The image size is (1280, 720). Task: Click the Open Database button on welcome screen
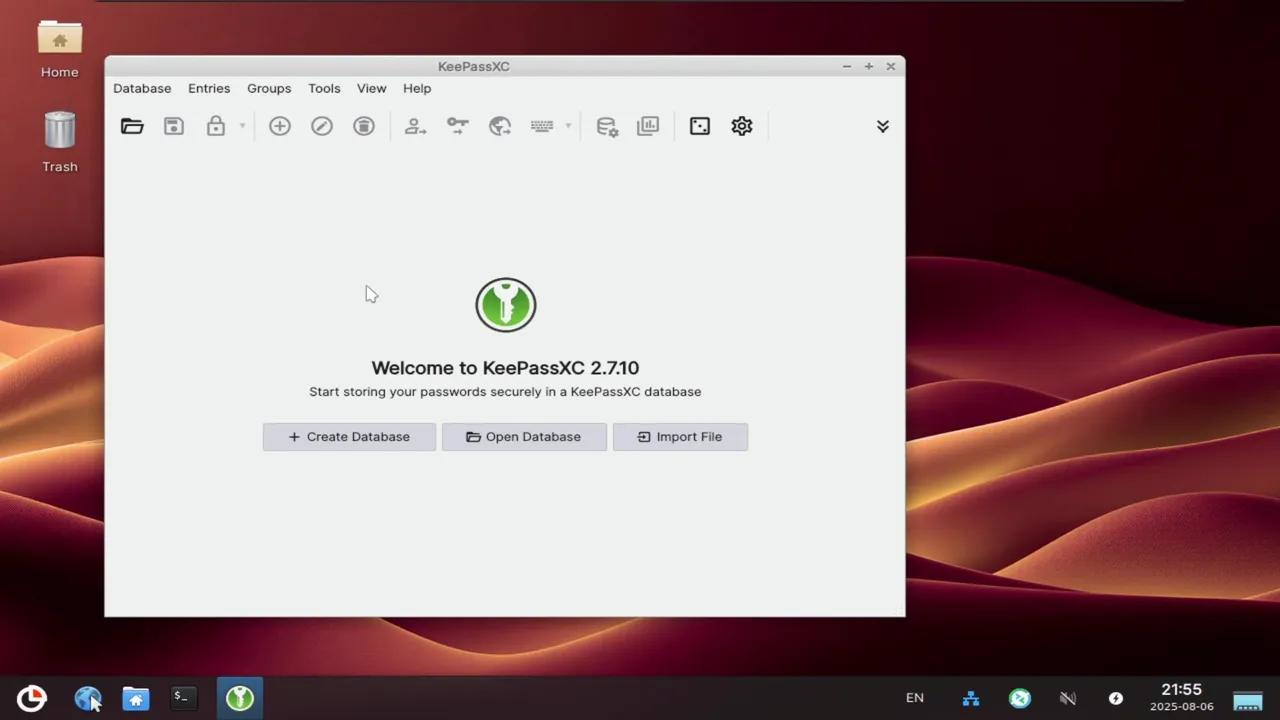click(x=524, y=437)
